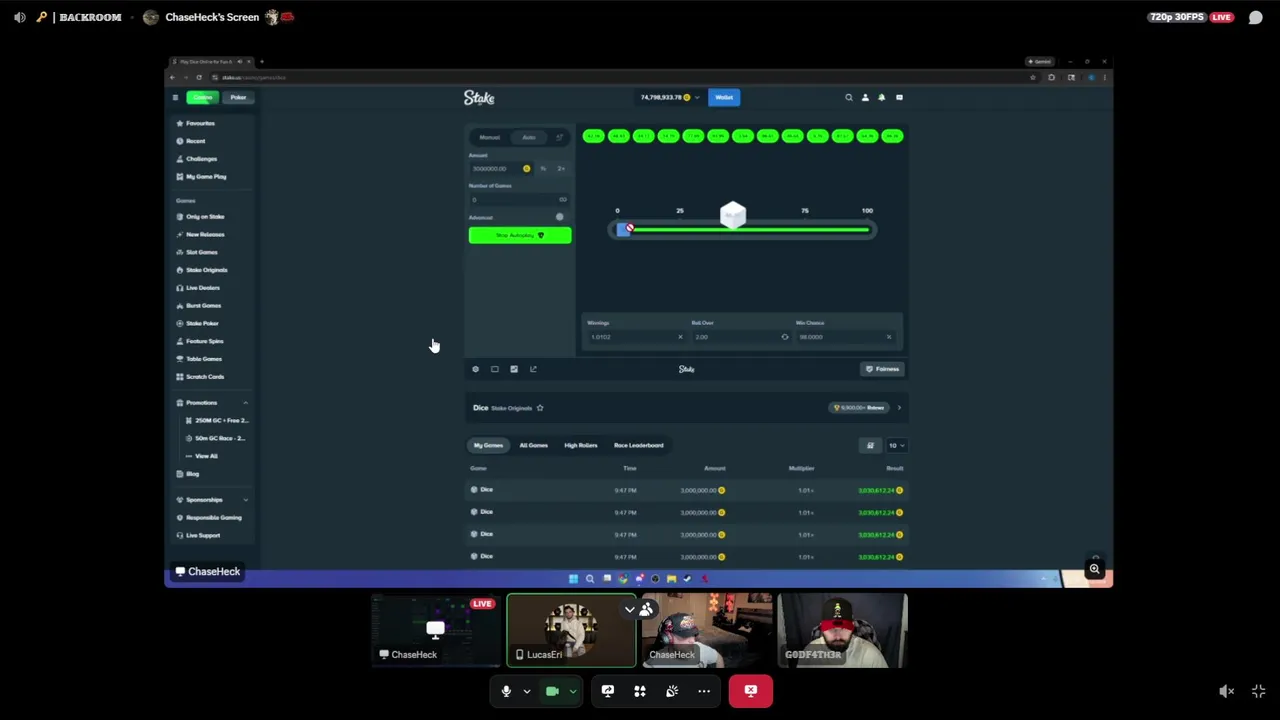Open My Game Play in the sidebar
Viewport: 1280px width, 720px height.
pyautogui.click(x=205, y=177)
